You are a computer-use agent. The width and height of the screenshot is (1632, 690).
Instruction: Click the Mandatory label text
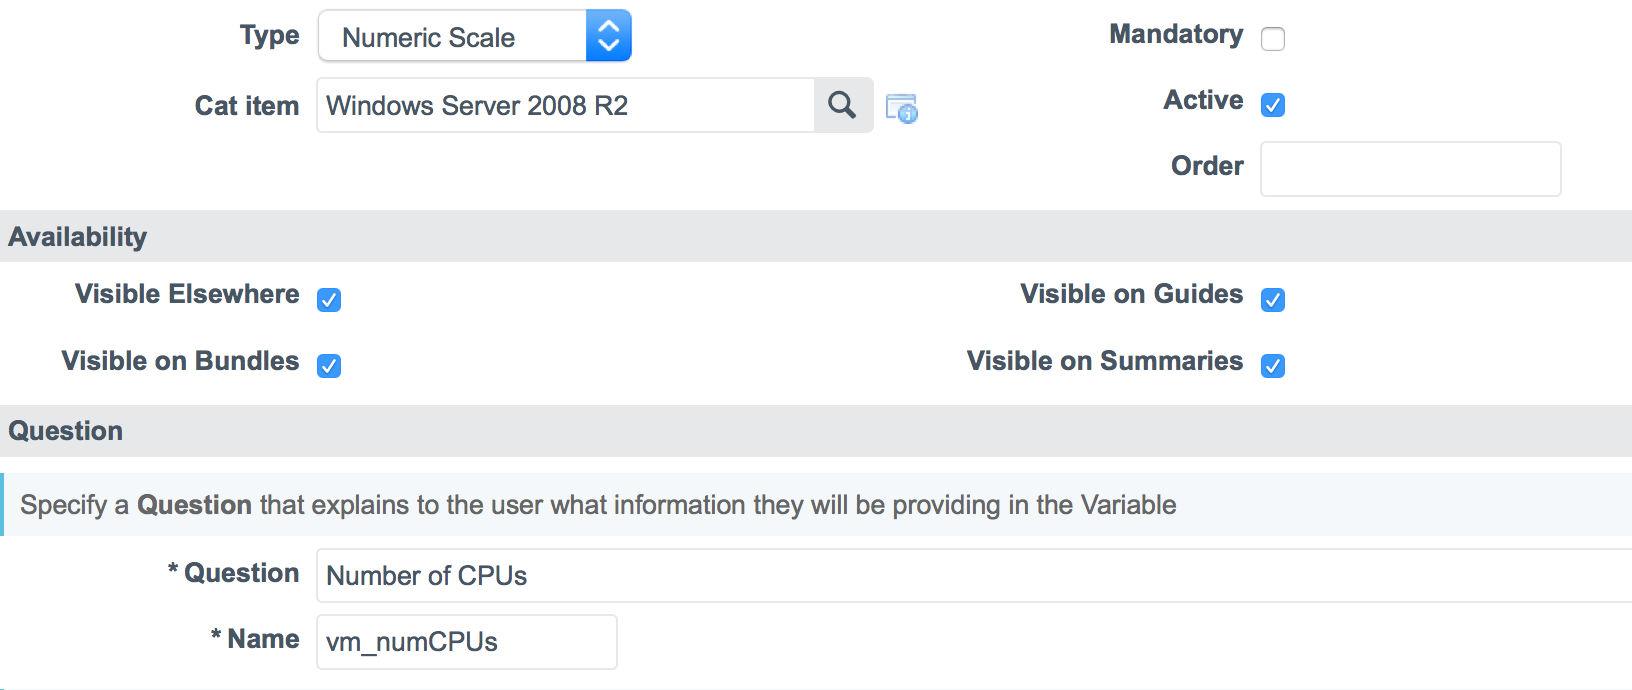coord(1176,34)
